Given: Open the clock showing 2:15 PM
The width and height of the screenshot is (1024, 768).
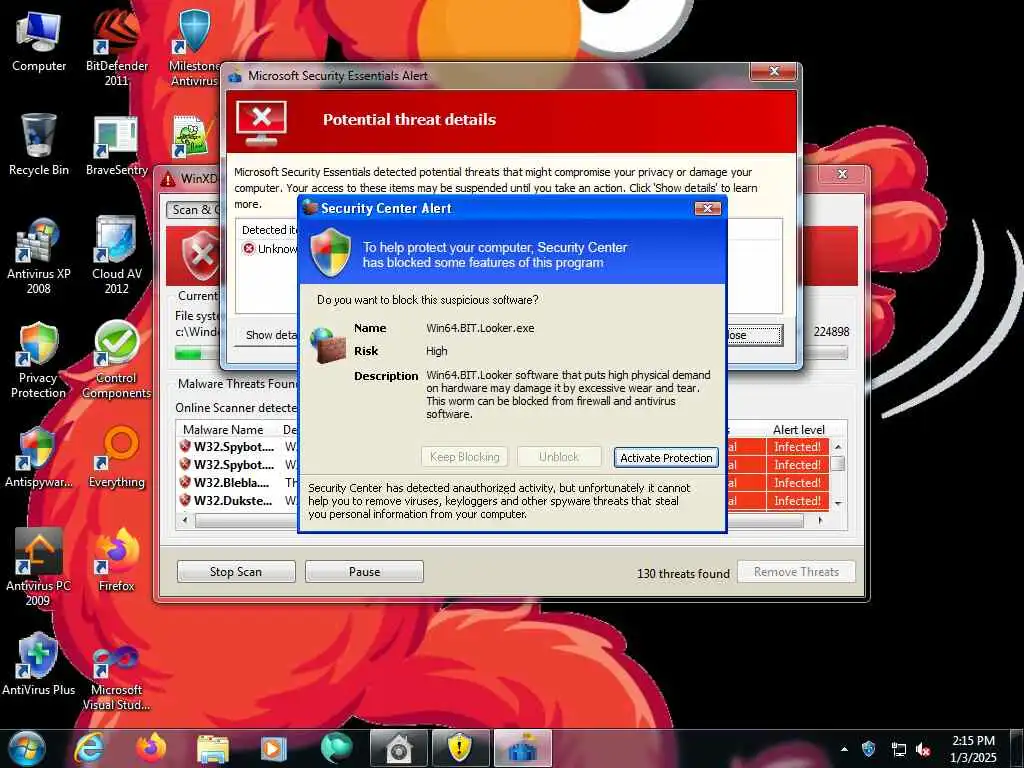Looking at the screenshot, I should click(x=973, y=749).
